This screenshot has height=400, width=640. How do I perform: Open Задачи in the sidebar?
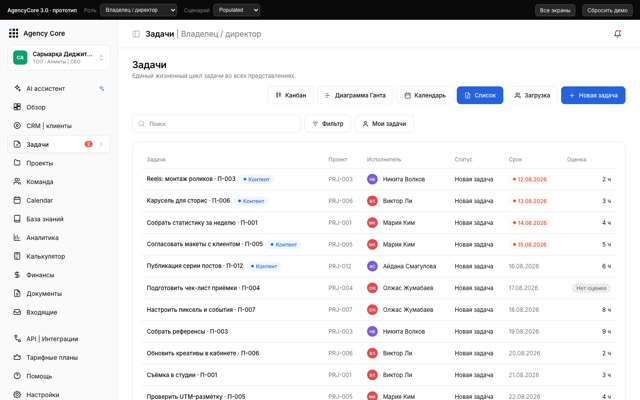tap(59, 144)
